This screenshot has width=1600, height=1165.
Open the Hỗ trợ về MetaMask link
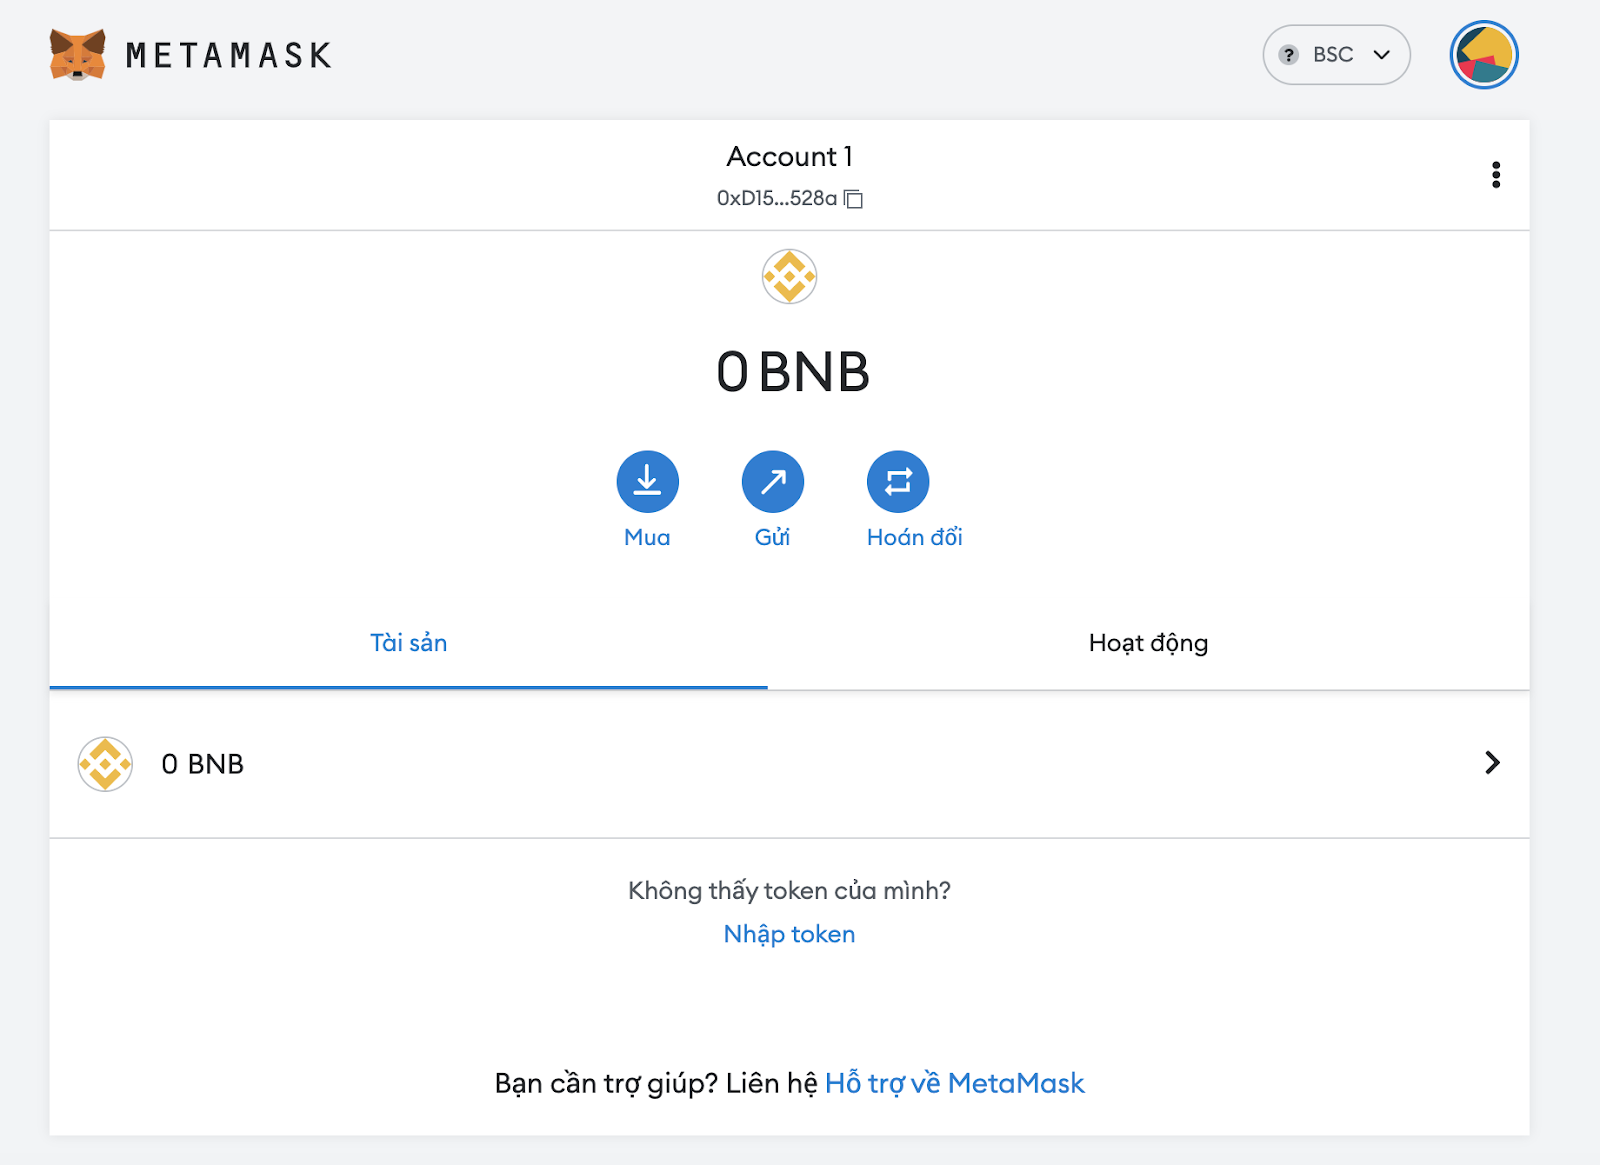(955, 1083)
